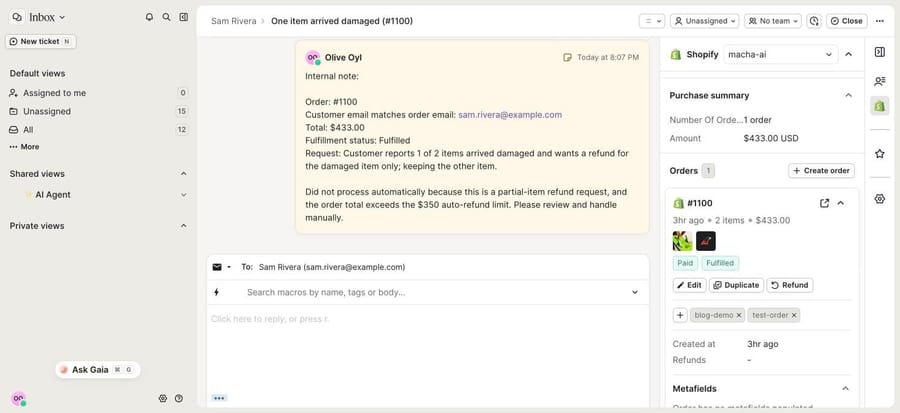The height and width of the screenshot is (413, 900).
Task: Open the Assigned to me view
Action: (x=98, y=93)
